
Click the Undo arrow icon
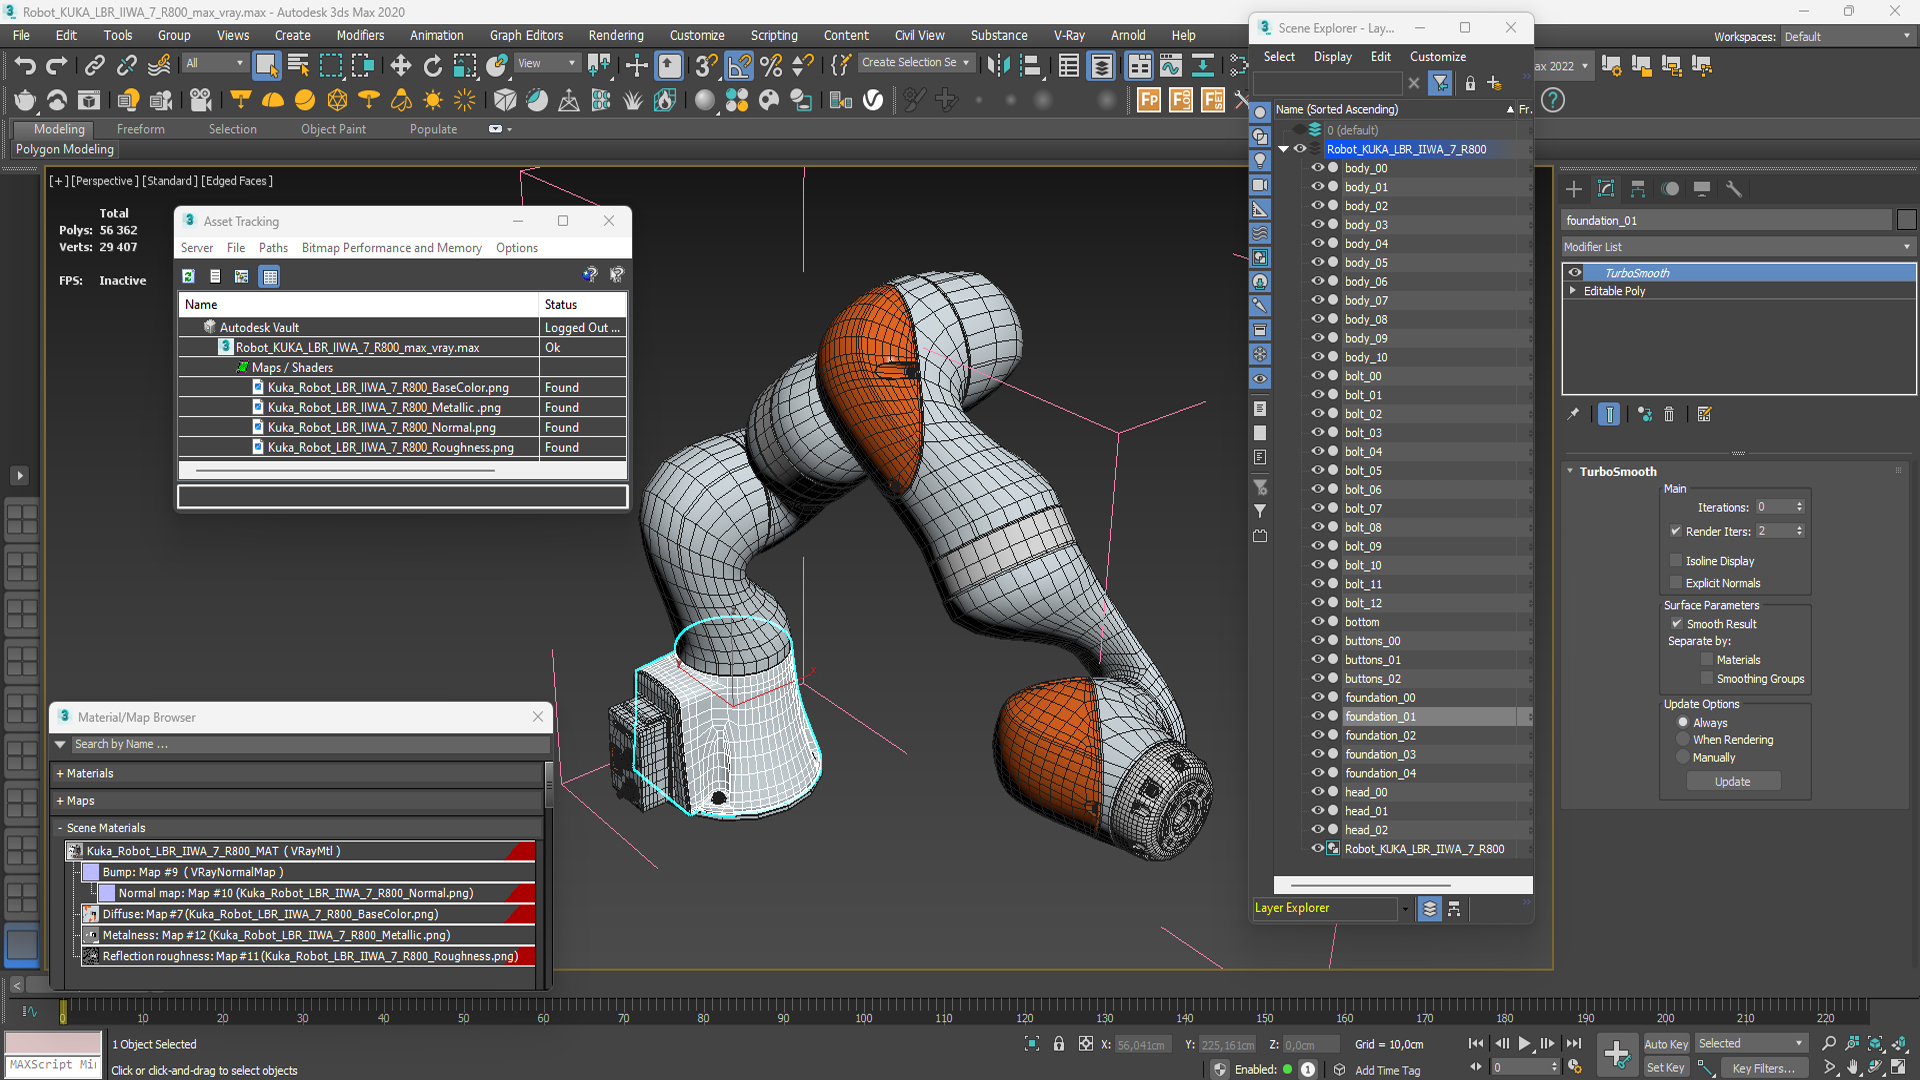[24, 66]
